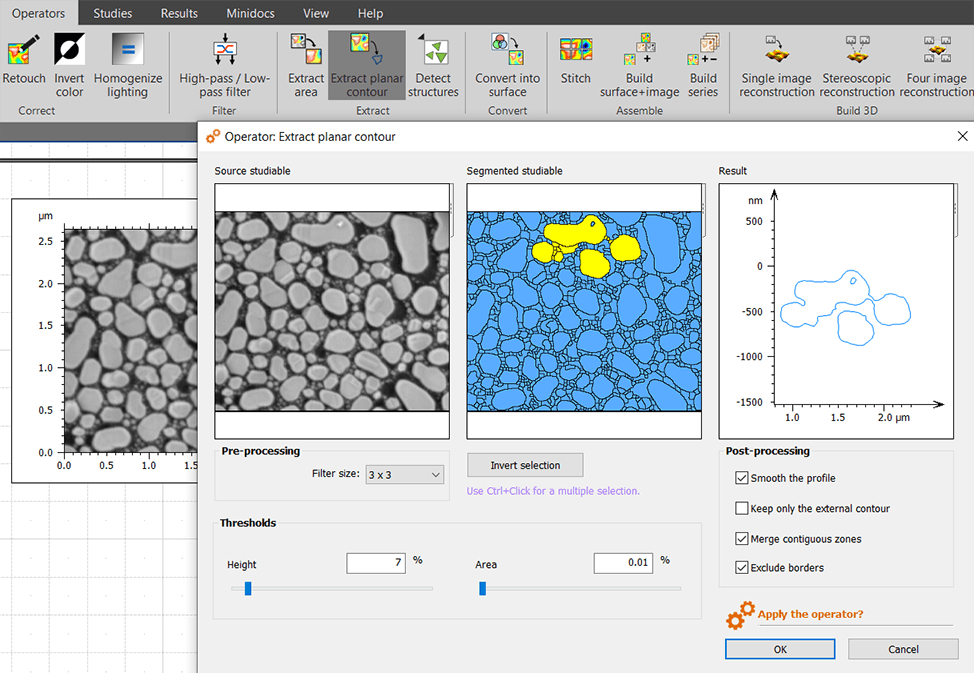Click Convert into surface icon
This screenshot has height=673, width=974.
[x=507, y=50]
